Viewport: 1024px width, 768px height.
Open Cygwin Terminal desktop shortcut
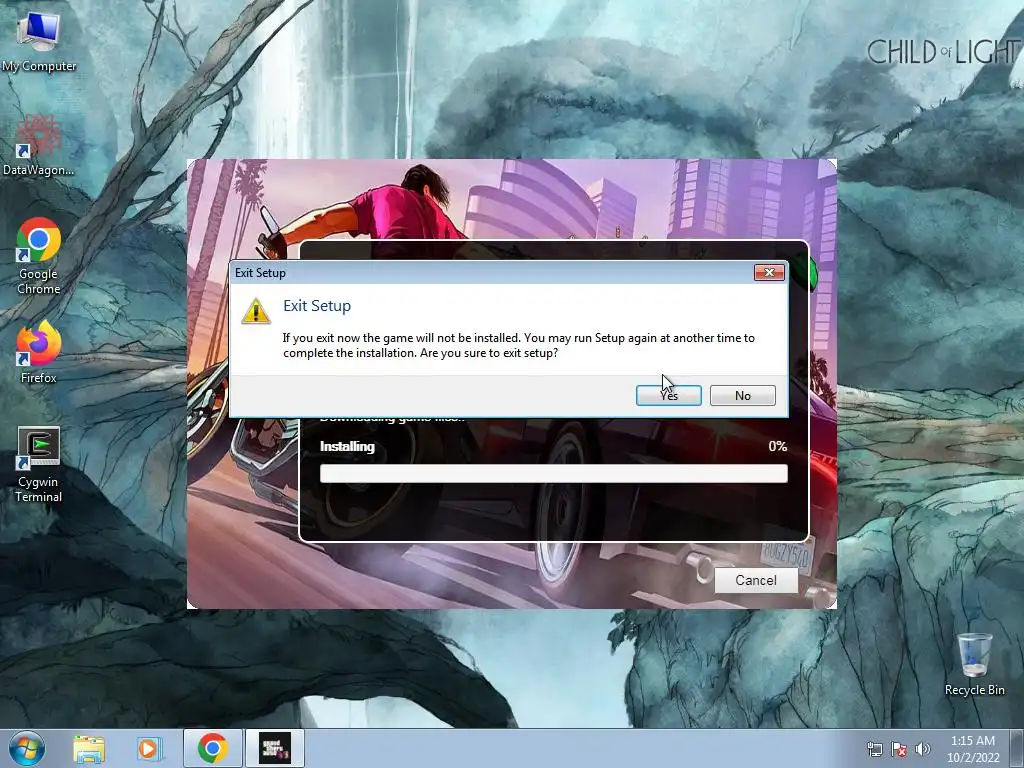[39, 464]
